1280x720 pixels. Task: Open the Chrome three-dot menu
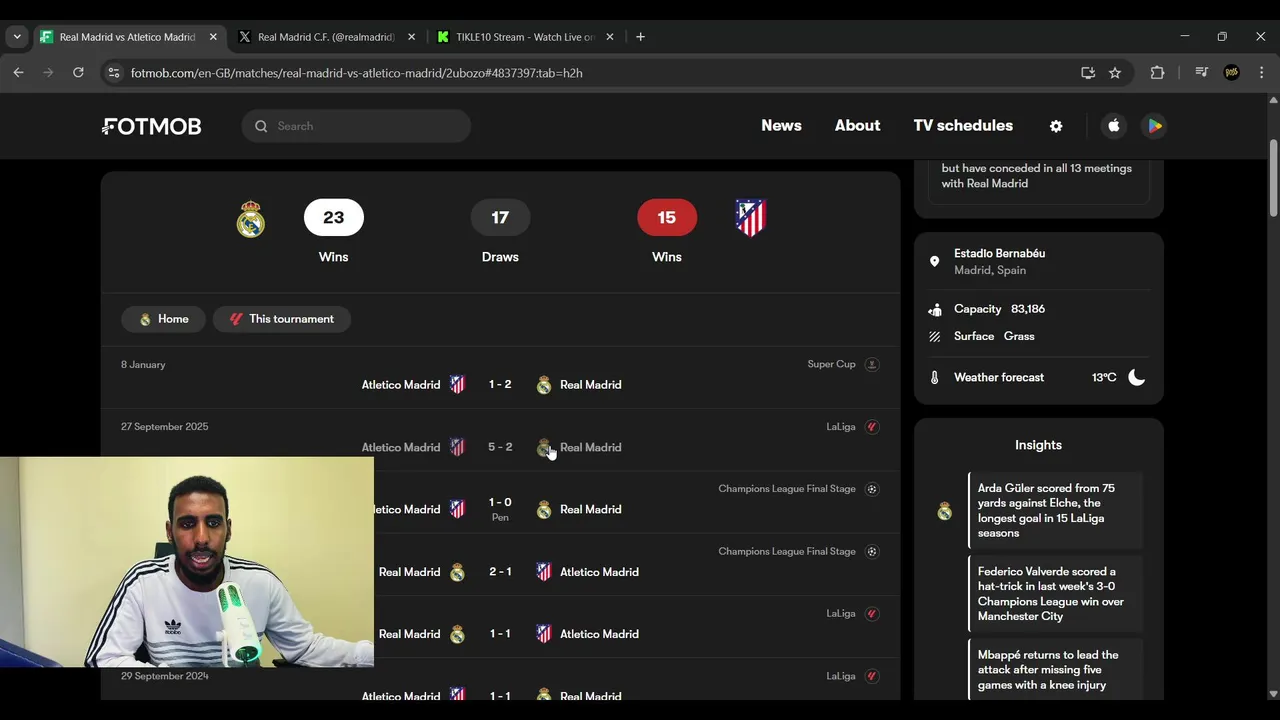click(1261, 73)
